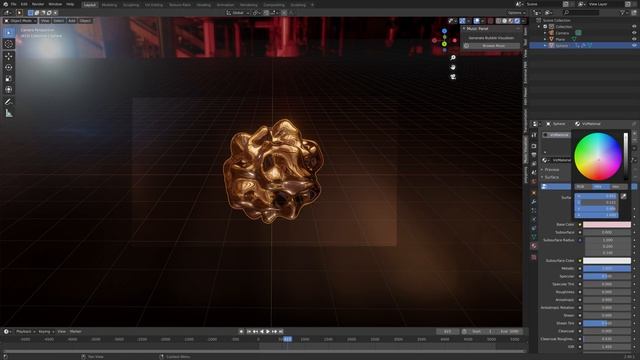
Task: Click the red X axis gizmo dot
Action: coord(455,40)
